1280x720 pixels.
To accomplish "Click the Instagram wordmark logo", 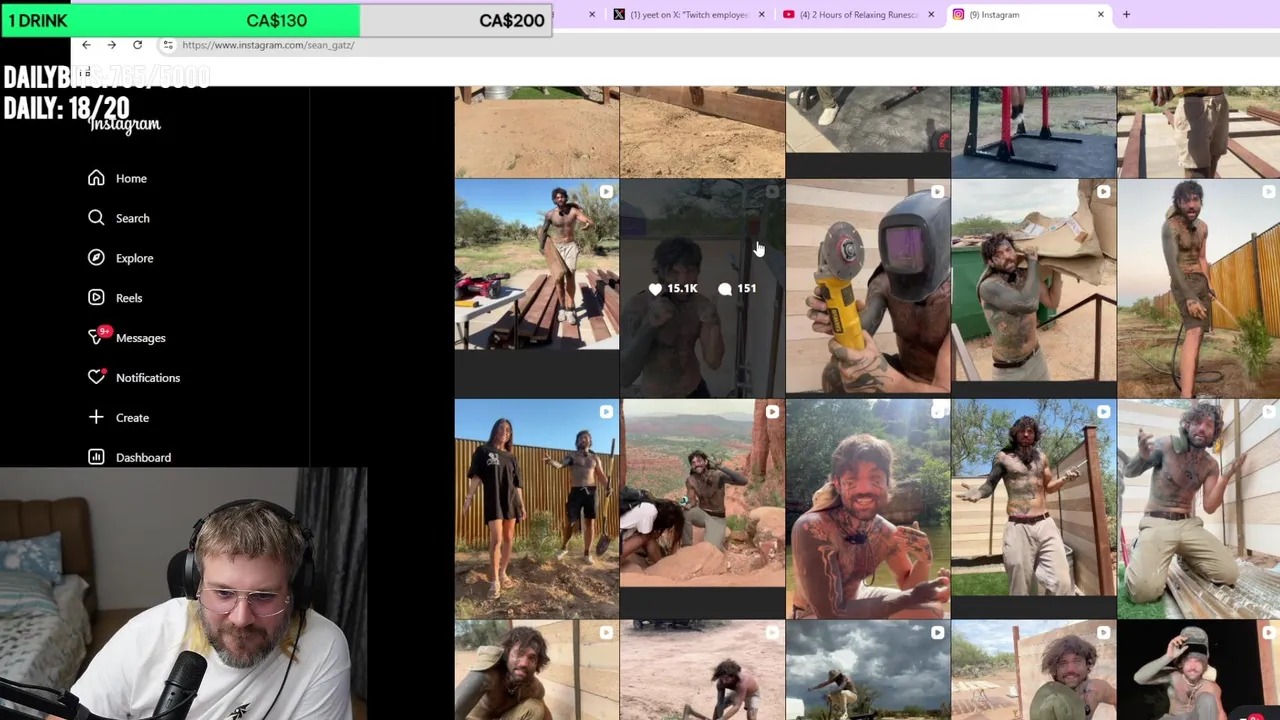I will tap(125, 124).
